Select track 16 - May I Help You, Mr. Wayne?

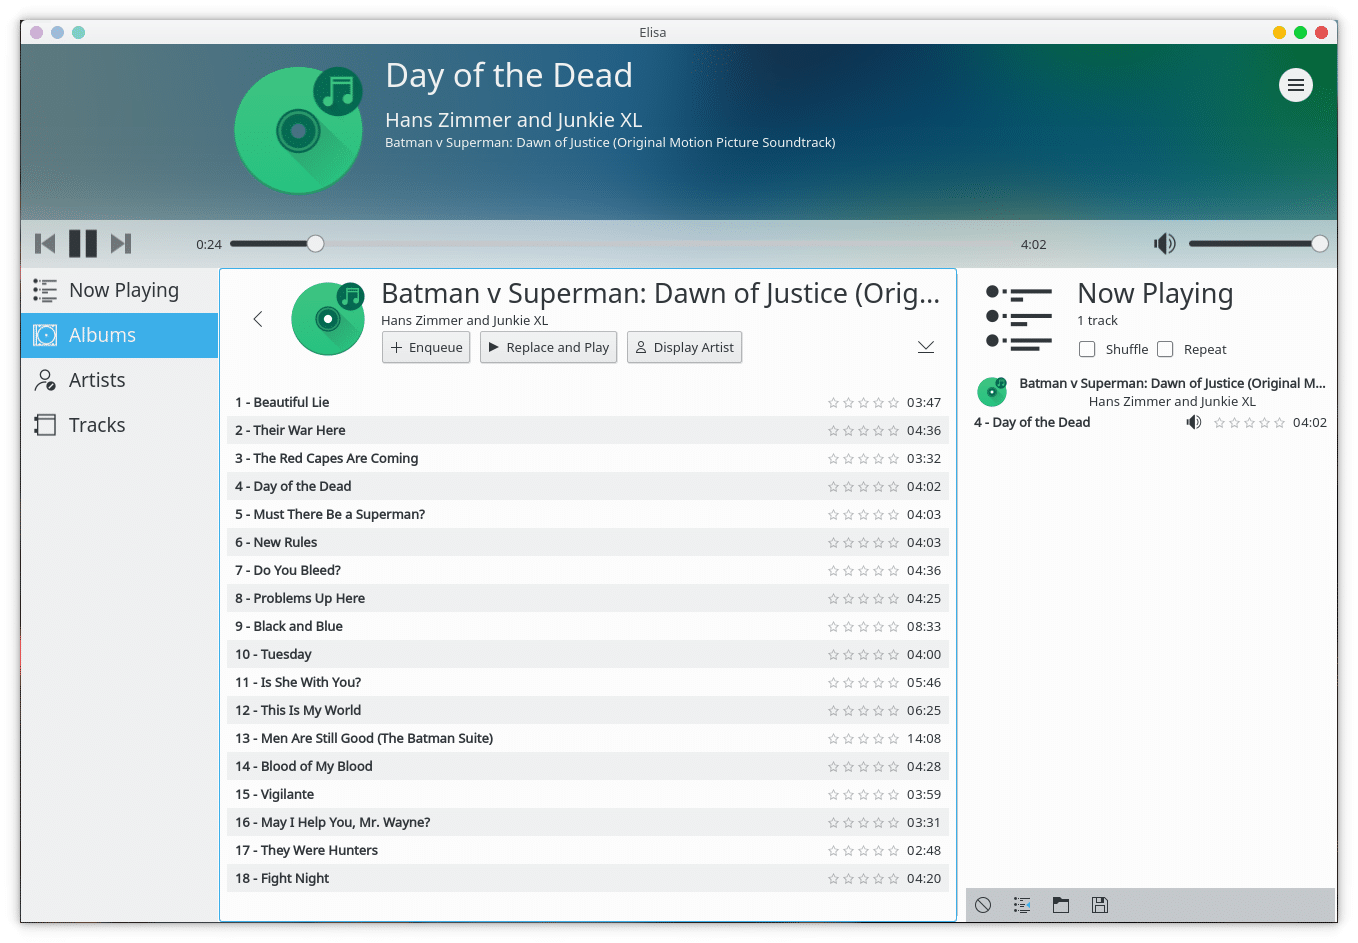pos(588,822)
